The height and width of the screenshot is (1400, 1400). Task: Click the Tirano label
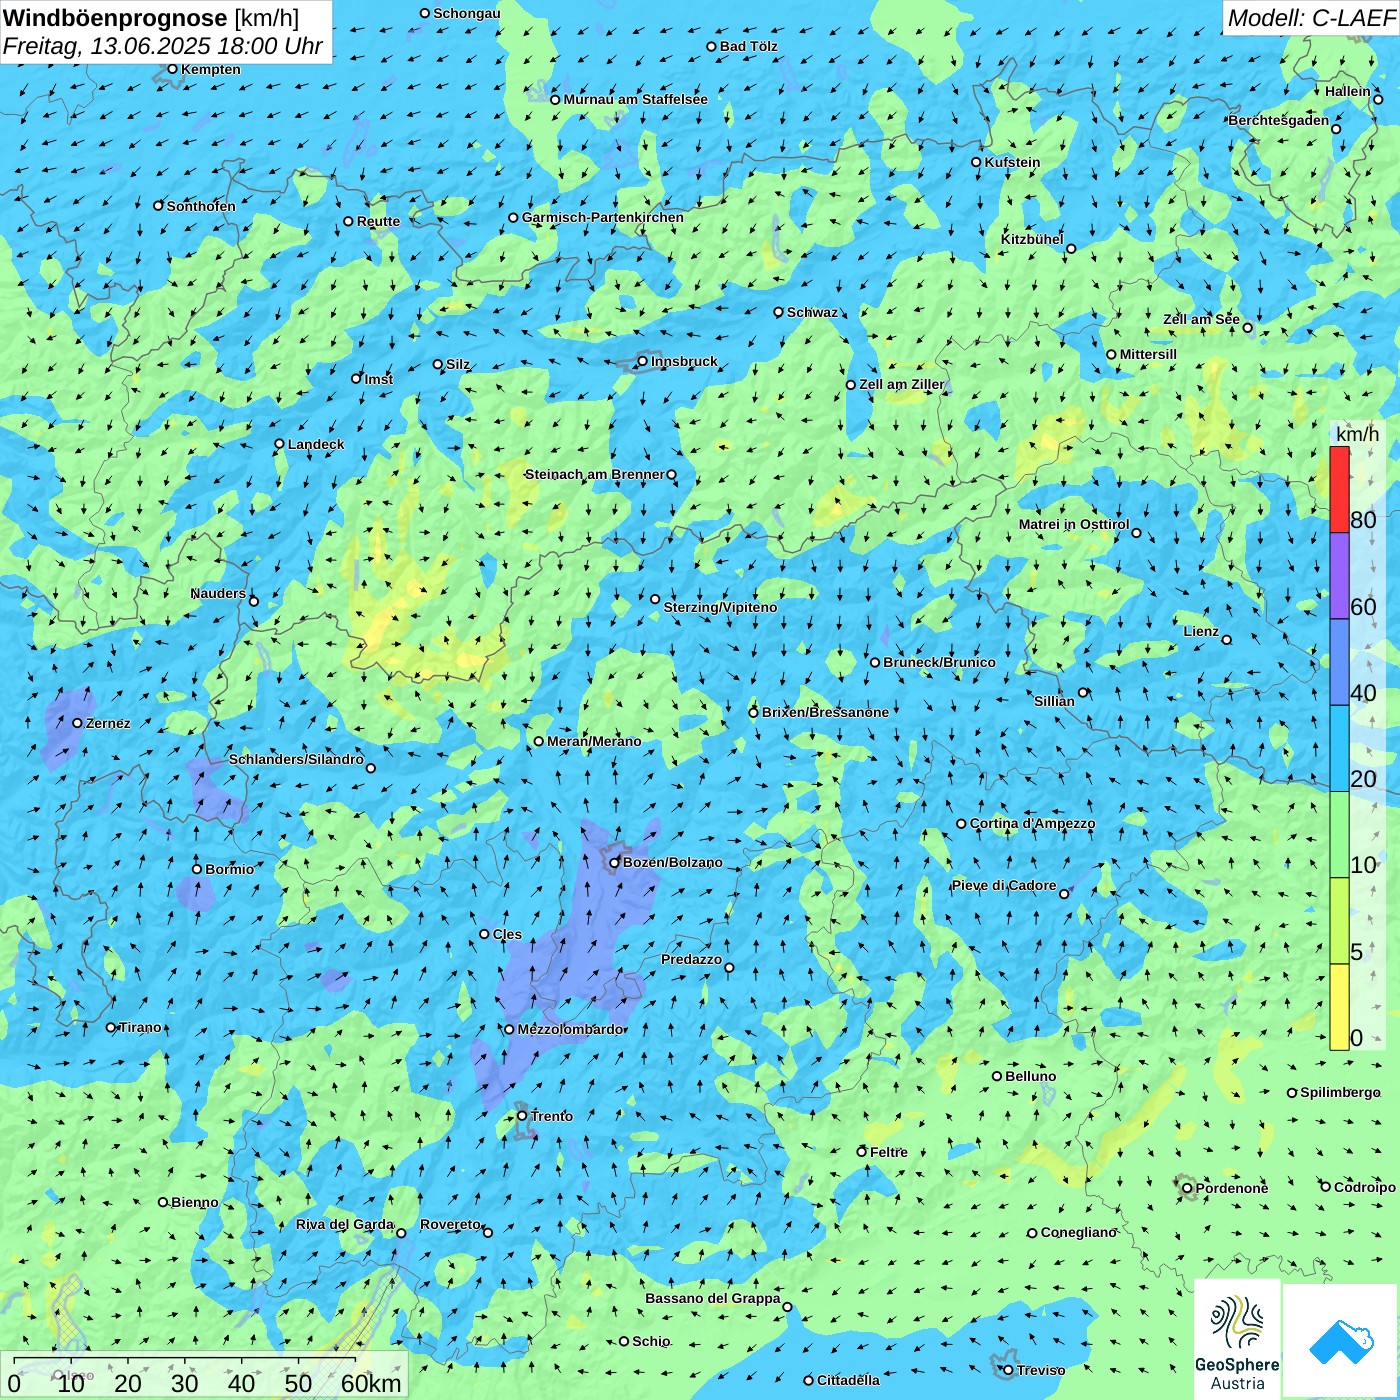pyautogui.click(x=140, y=1027)
